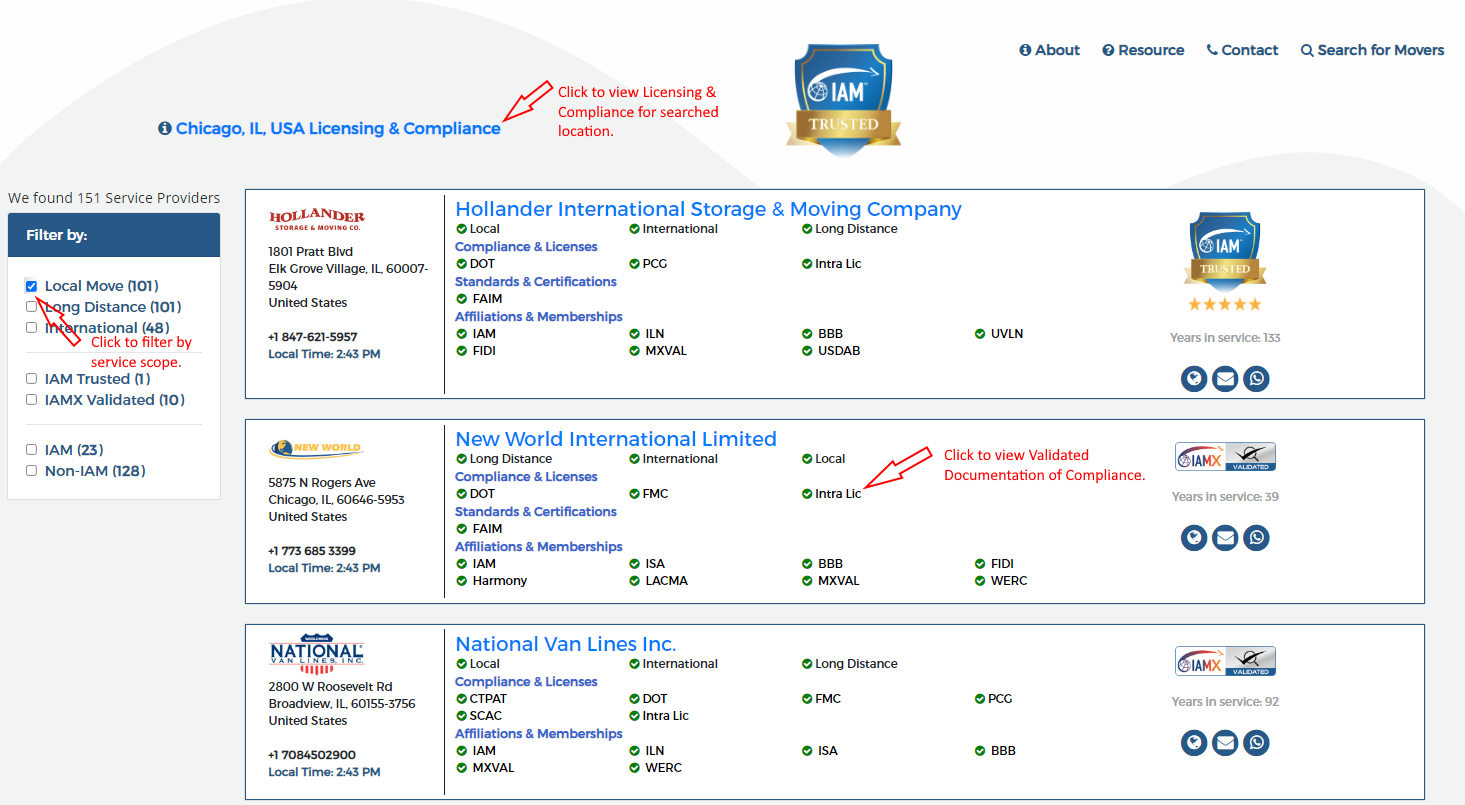
Task: Click the IAM Trusted badge on Hollander's card
Action: pyautogui.click(x=1225, y=252)
